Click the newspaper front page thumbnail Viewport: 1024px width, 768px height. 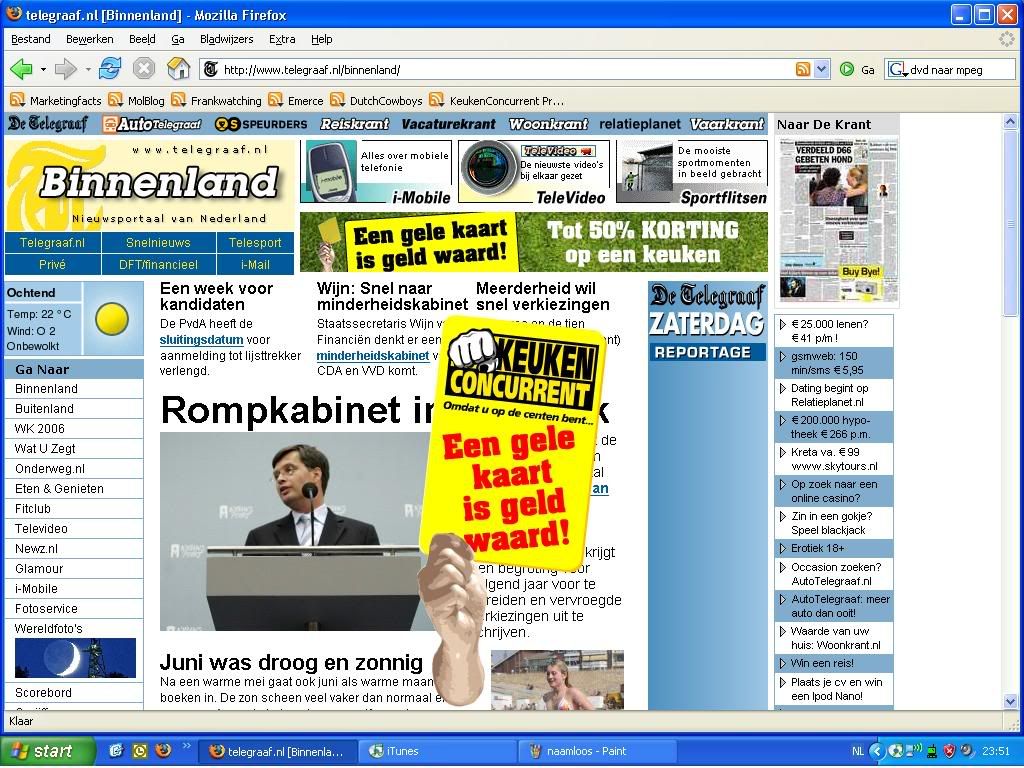click(x=838, y=220)
